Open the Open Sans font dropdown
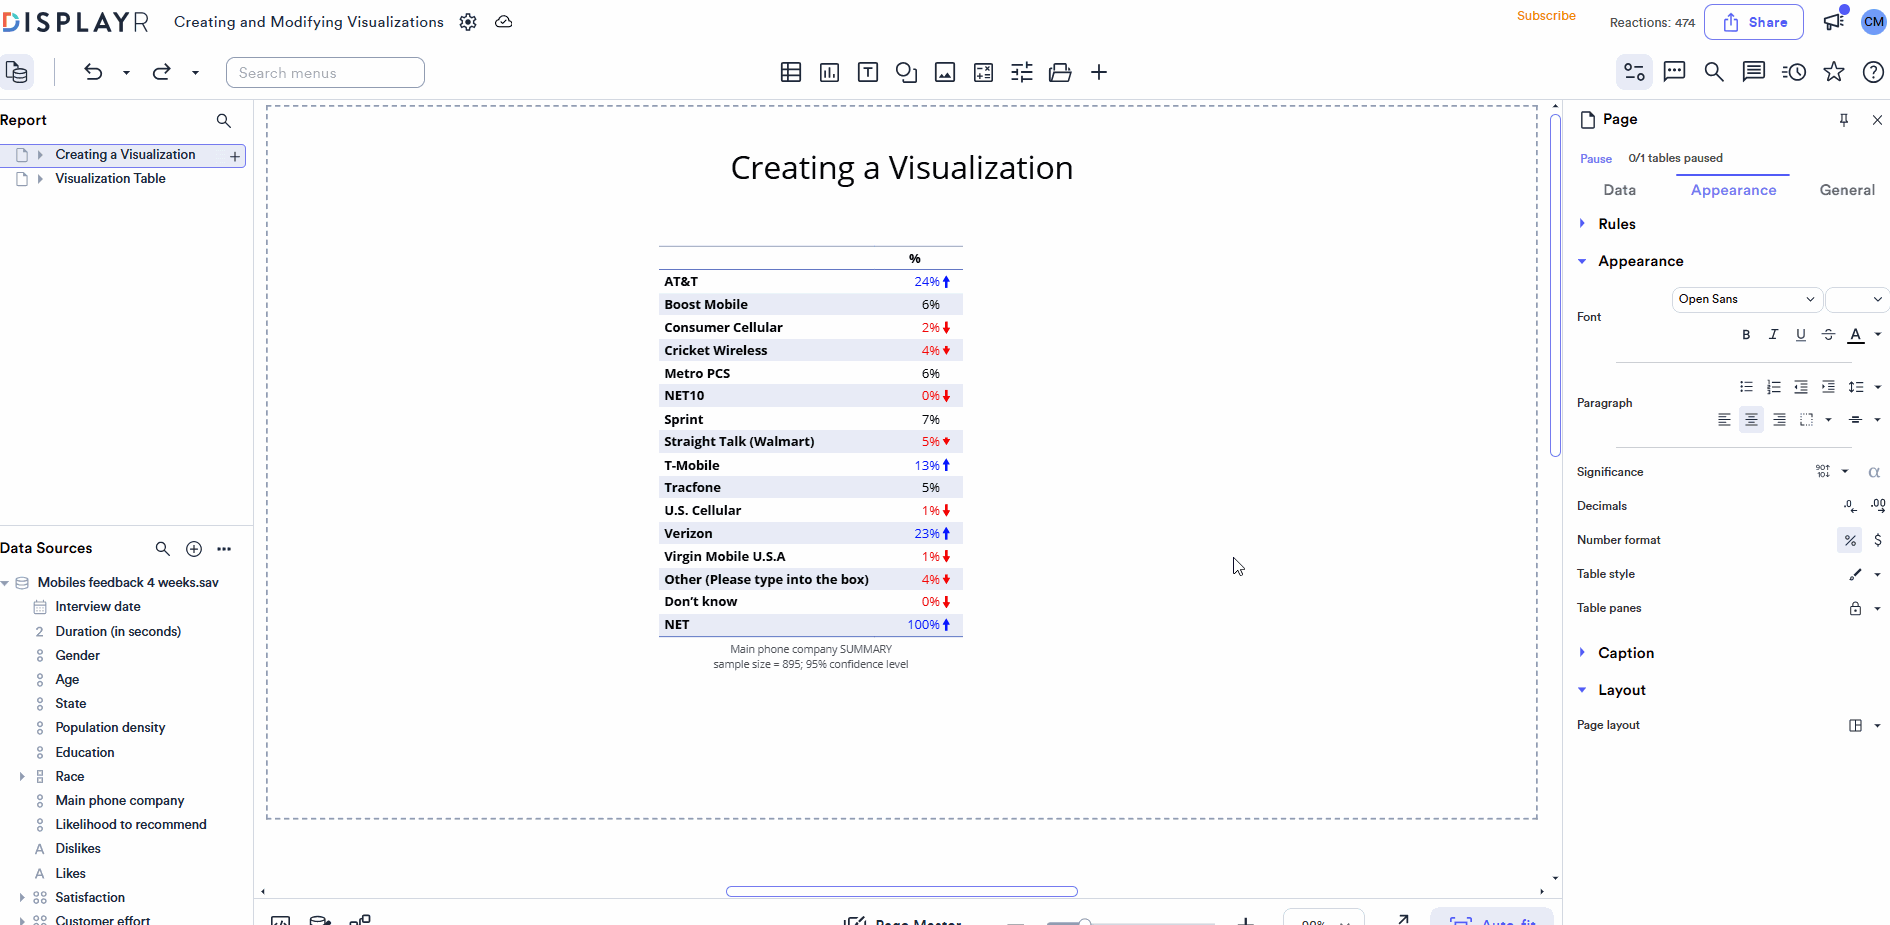This screenshot has width=1890, height=925. click(1746, 299)
